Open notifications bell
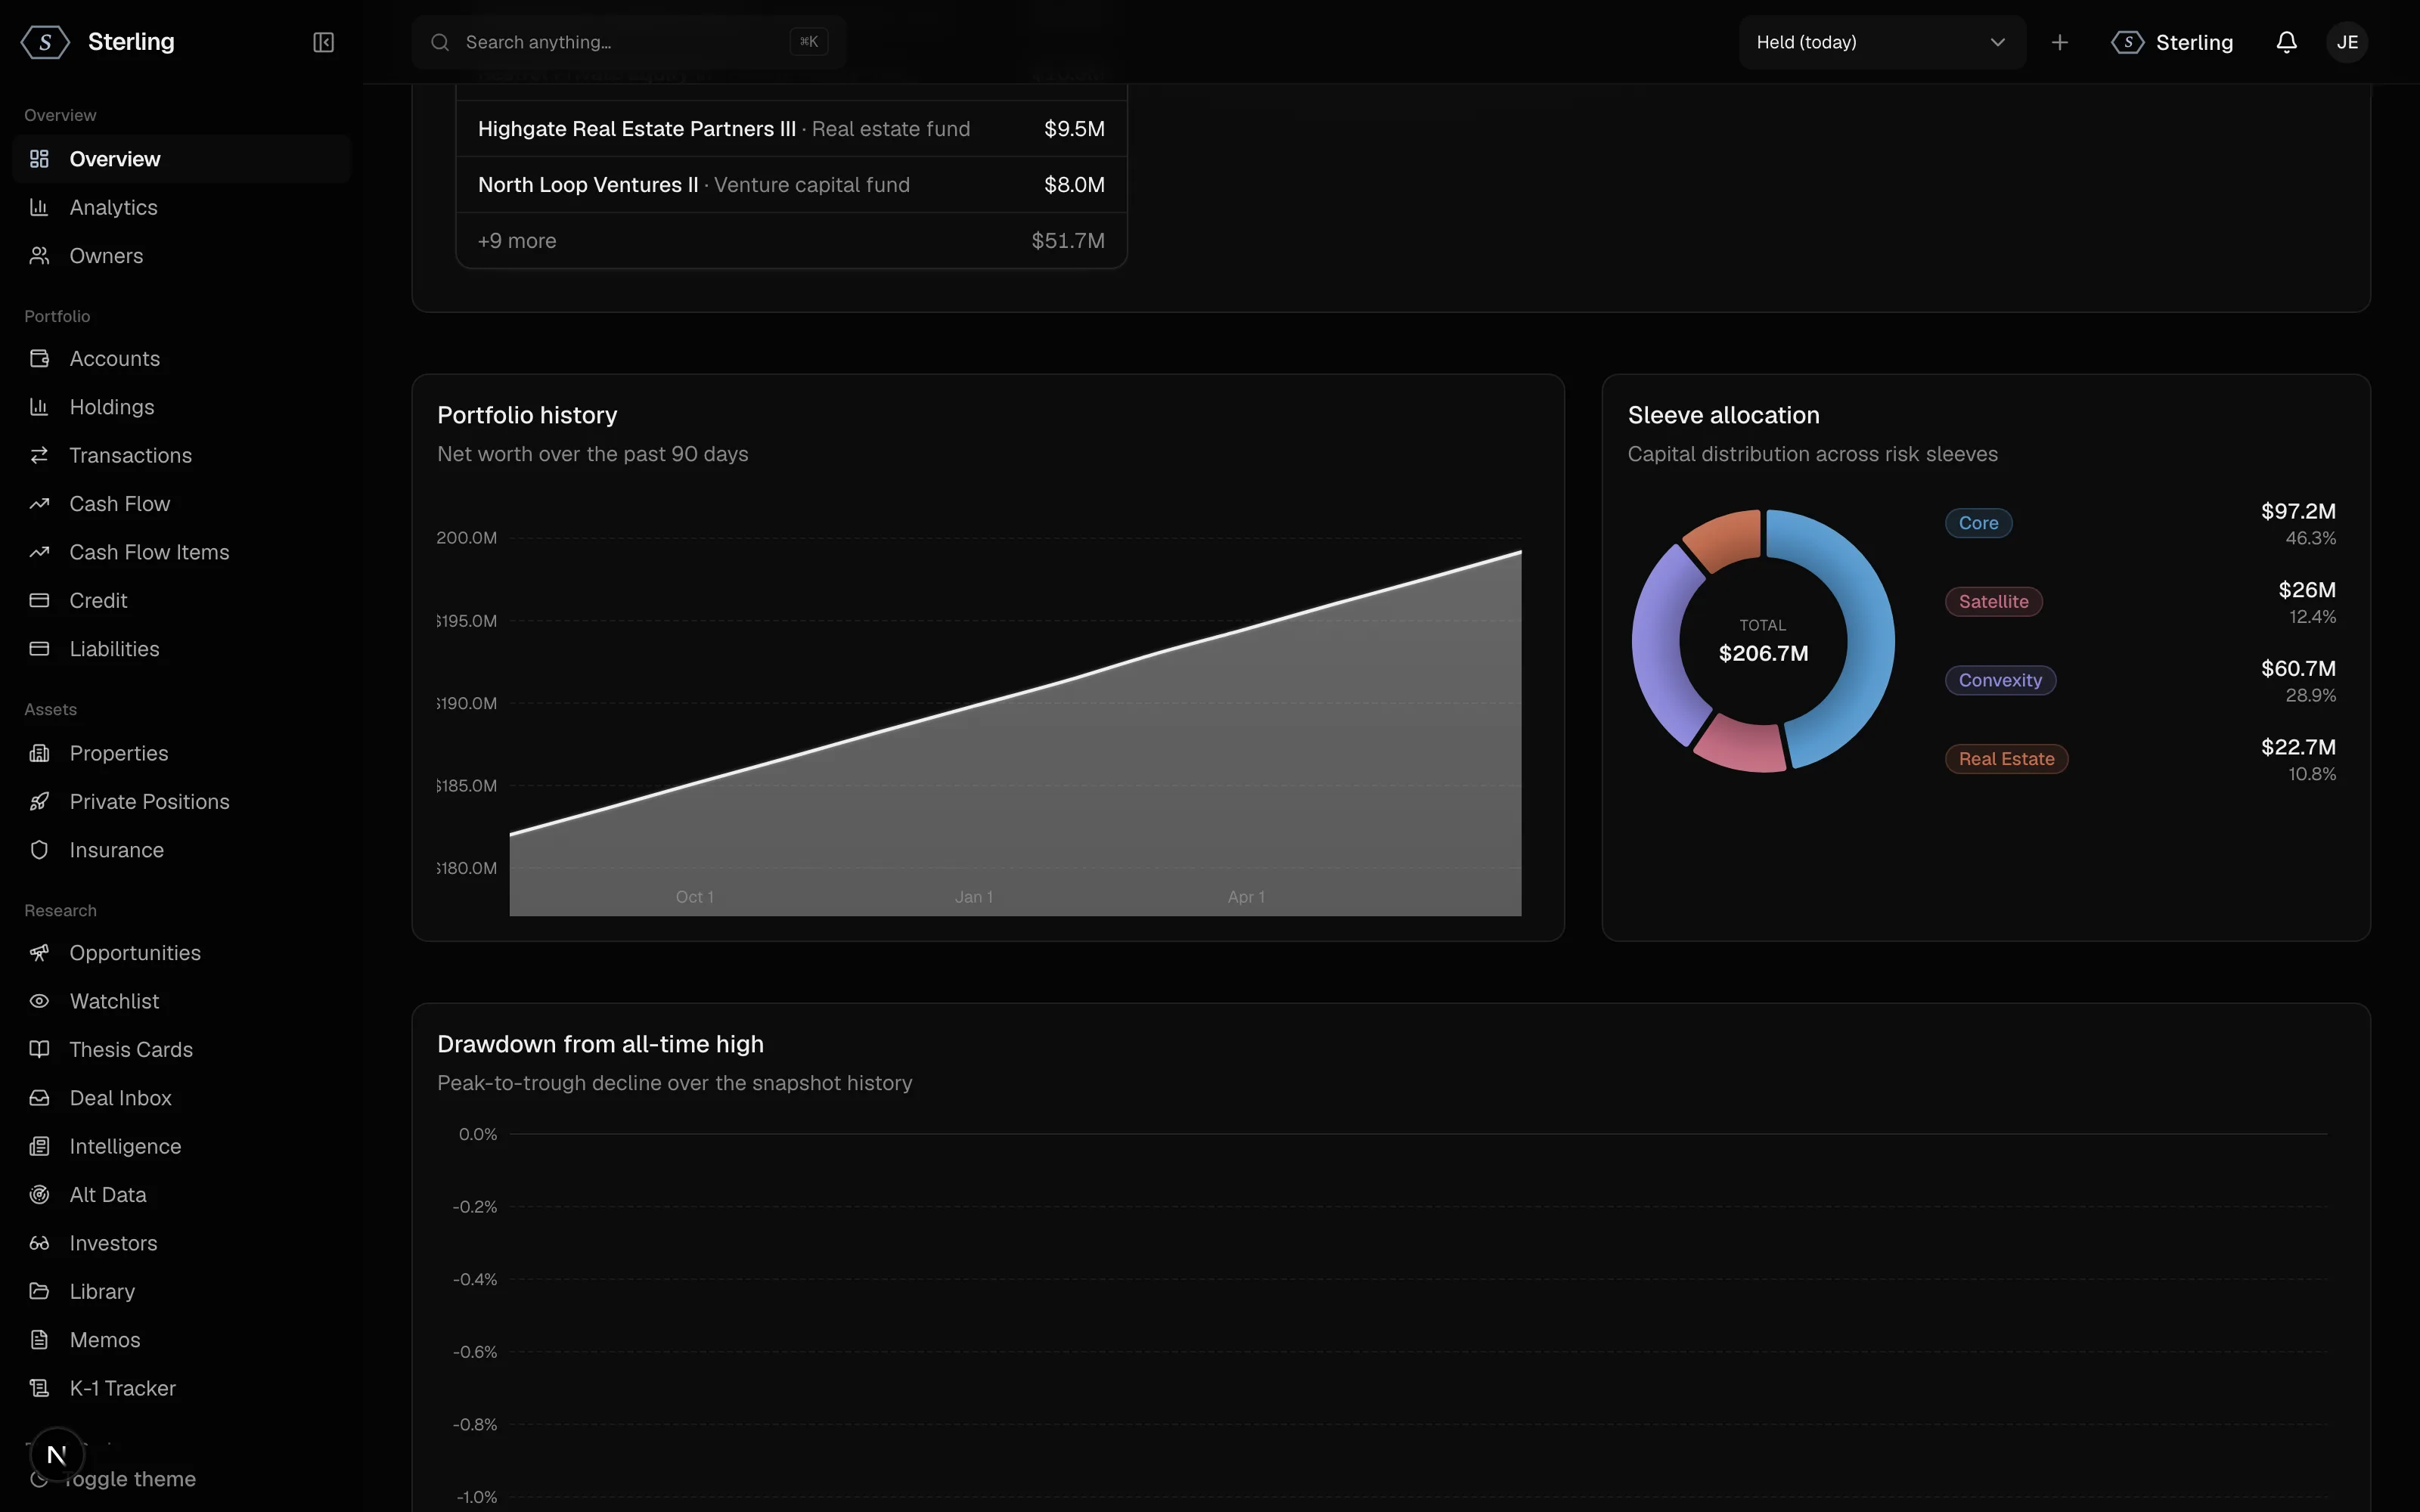Screen dimensions: 2420x1512 [x=2286, y=42]
